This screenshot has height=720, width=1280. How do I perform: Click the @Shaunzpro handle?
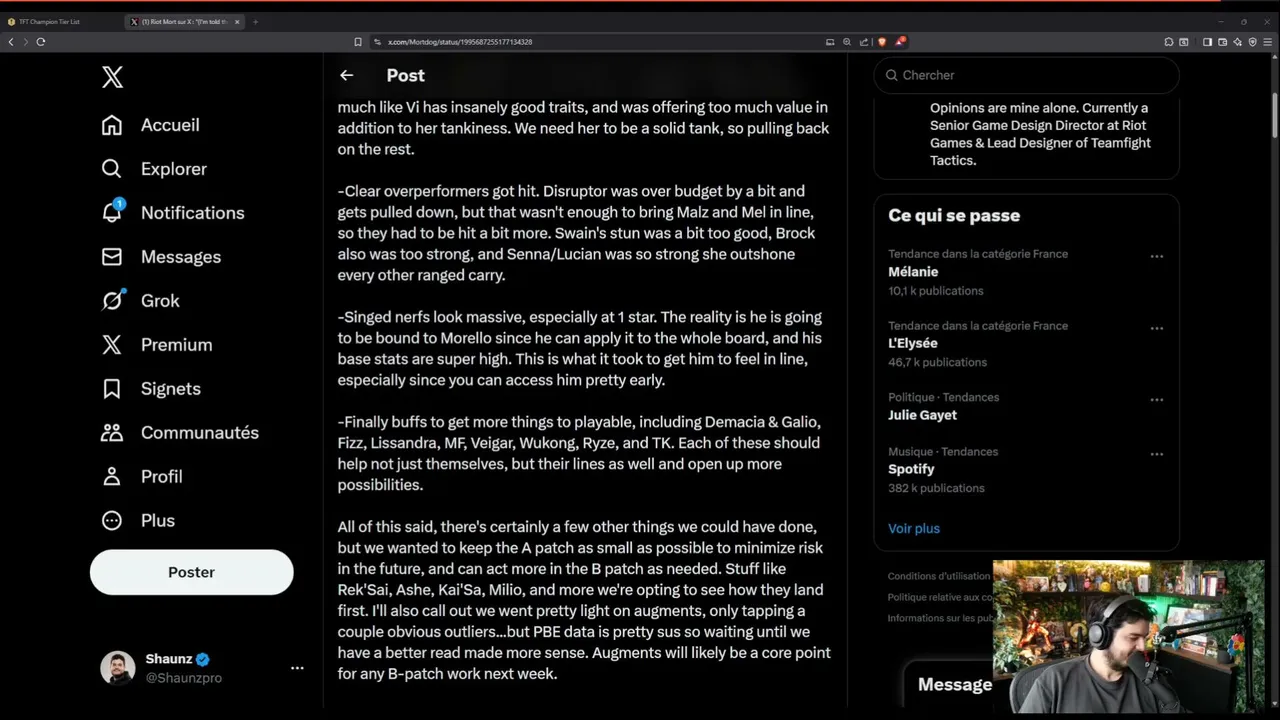(x=184, y=678)
